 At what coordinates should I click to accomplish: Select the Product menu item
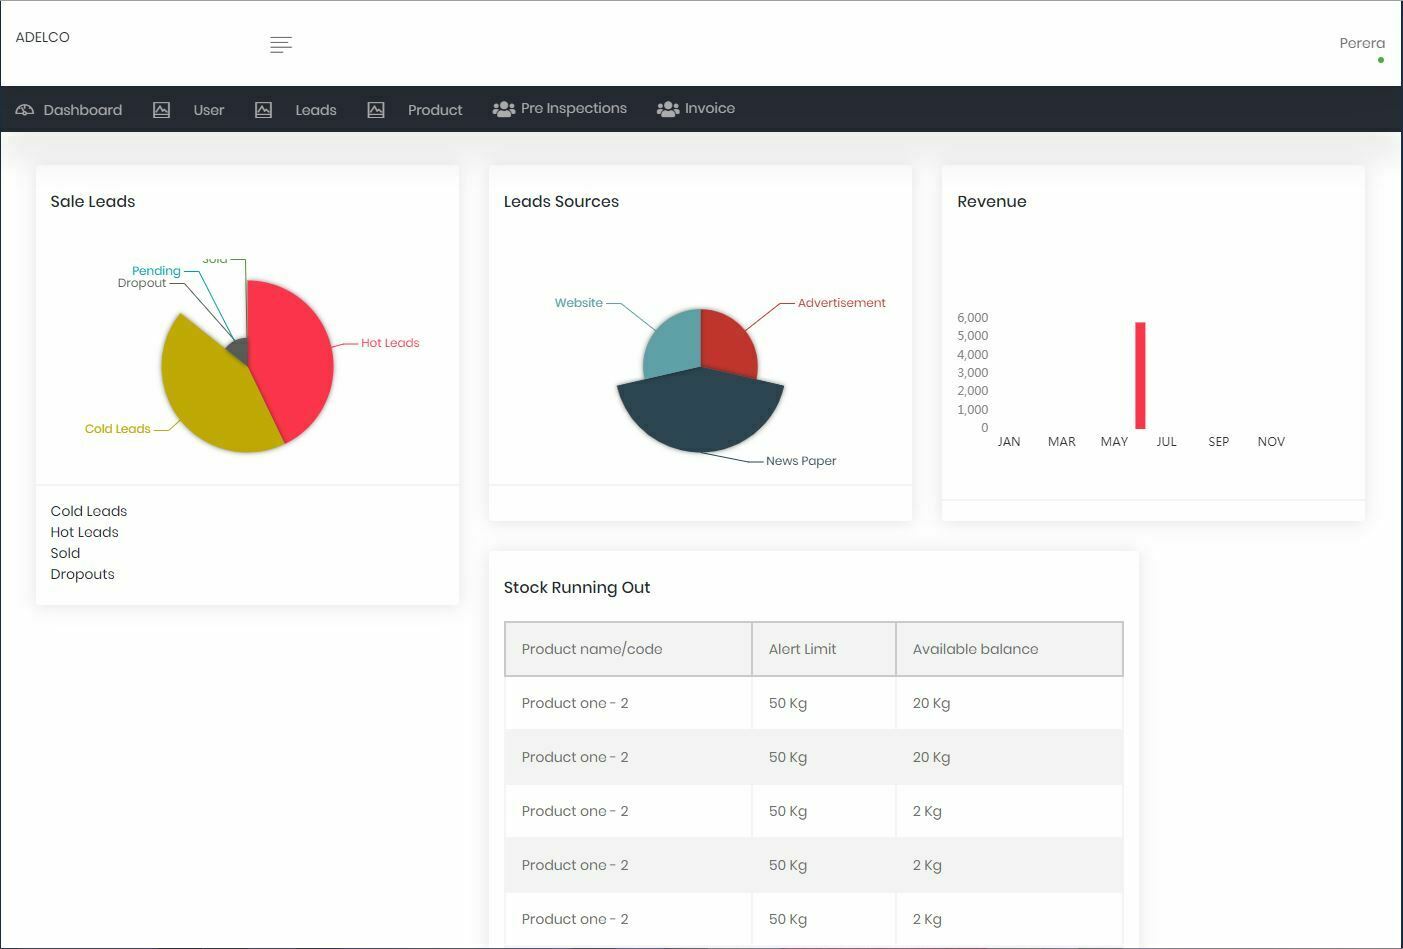435,110
